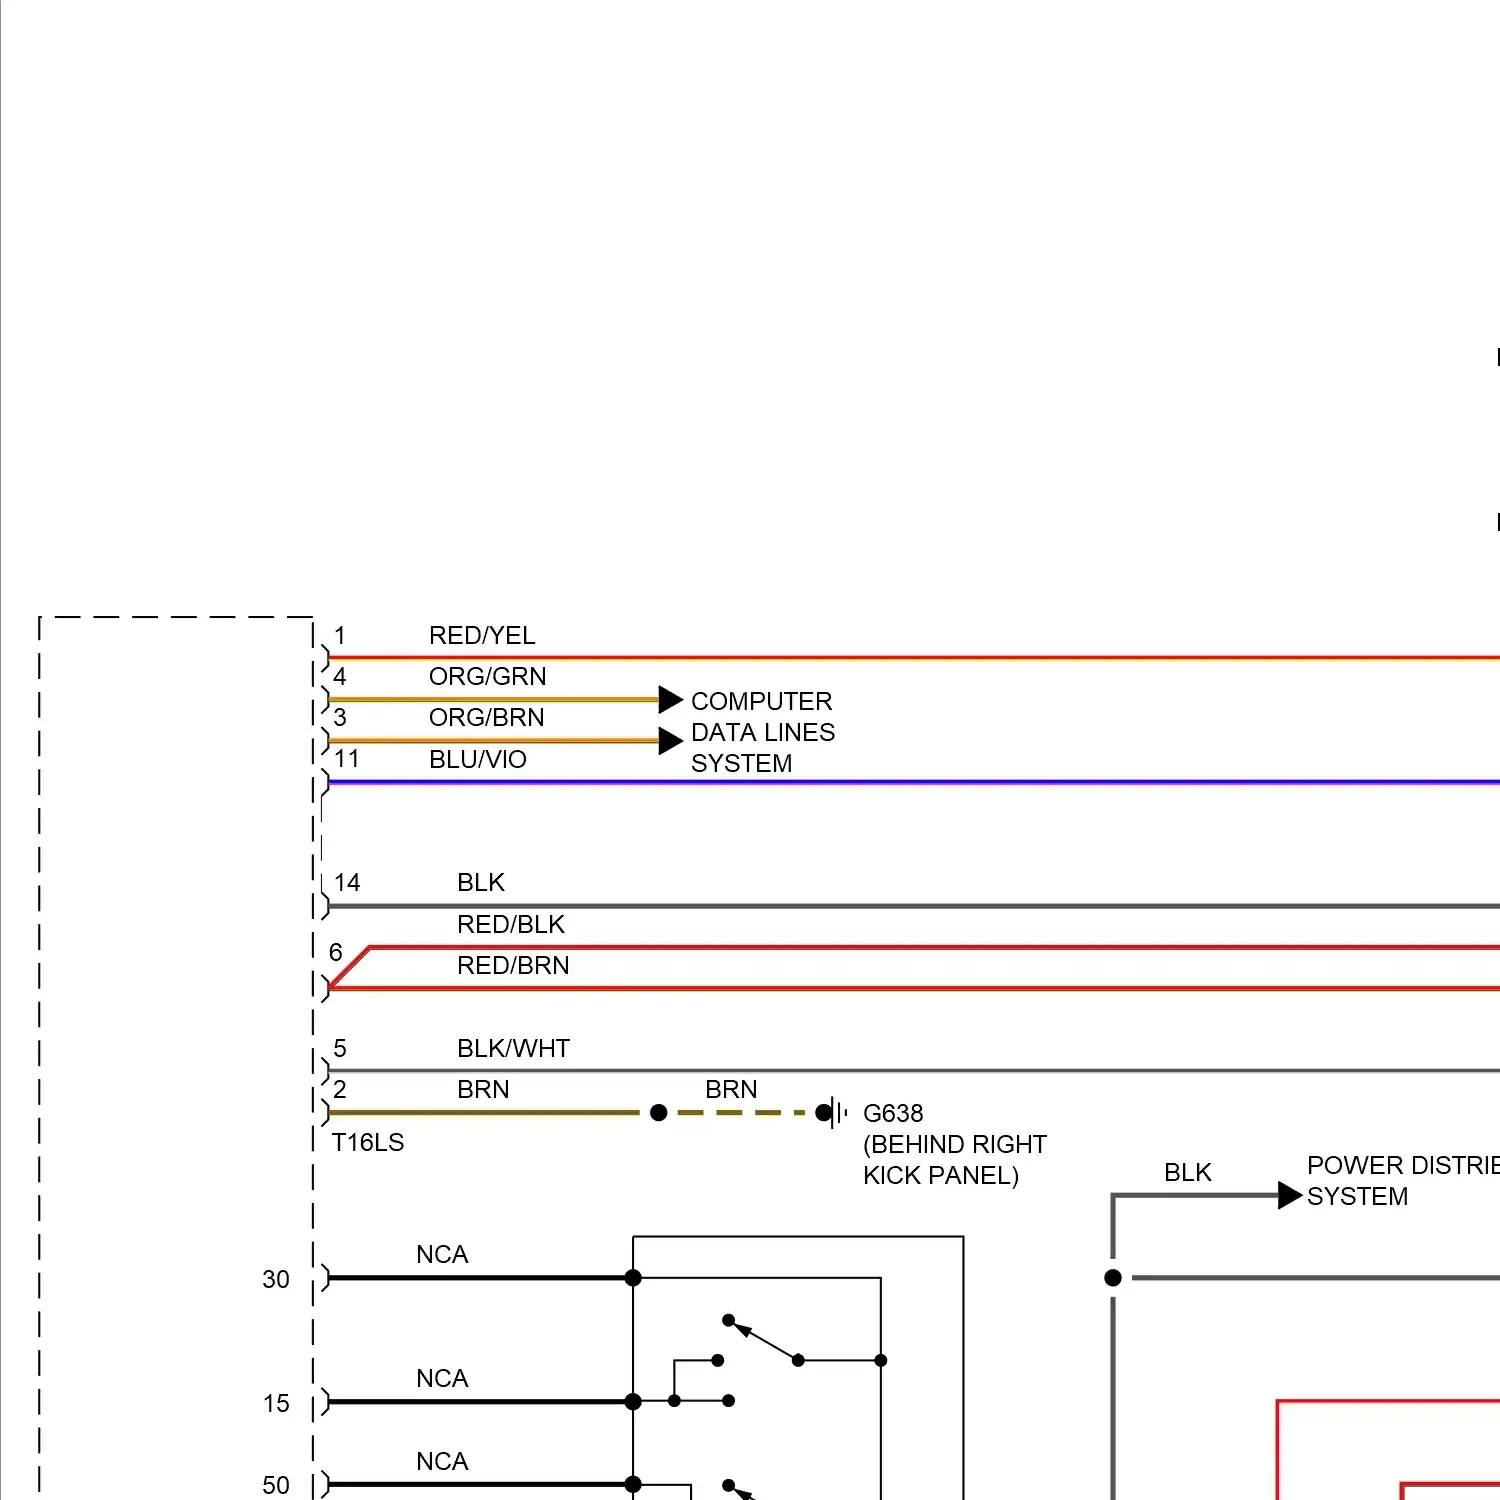Select terminal number 30

coord(276,1280)
